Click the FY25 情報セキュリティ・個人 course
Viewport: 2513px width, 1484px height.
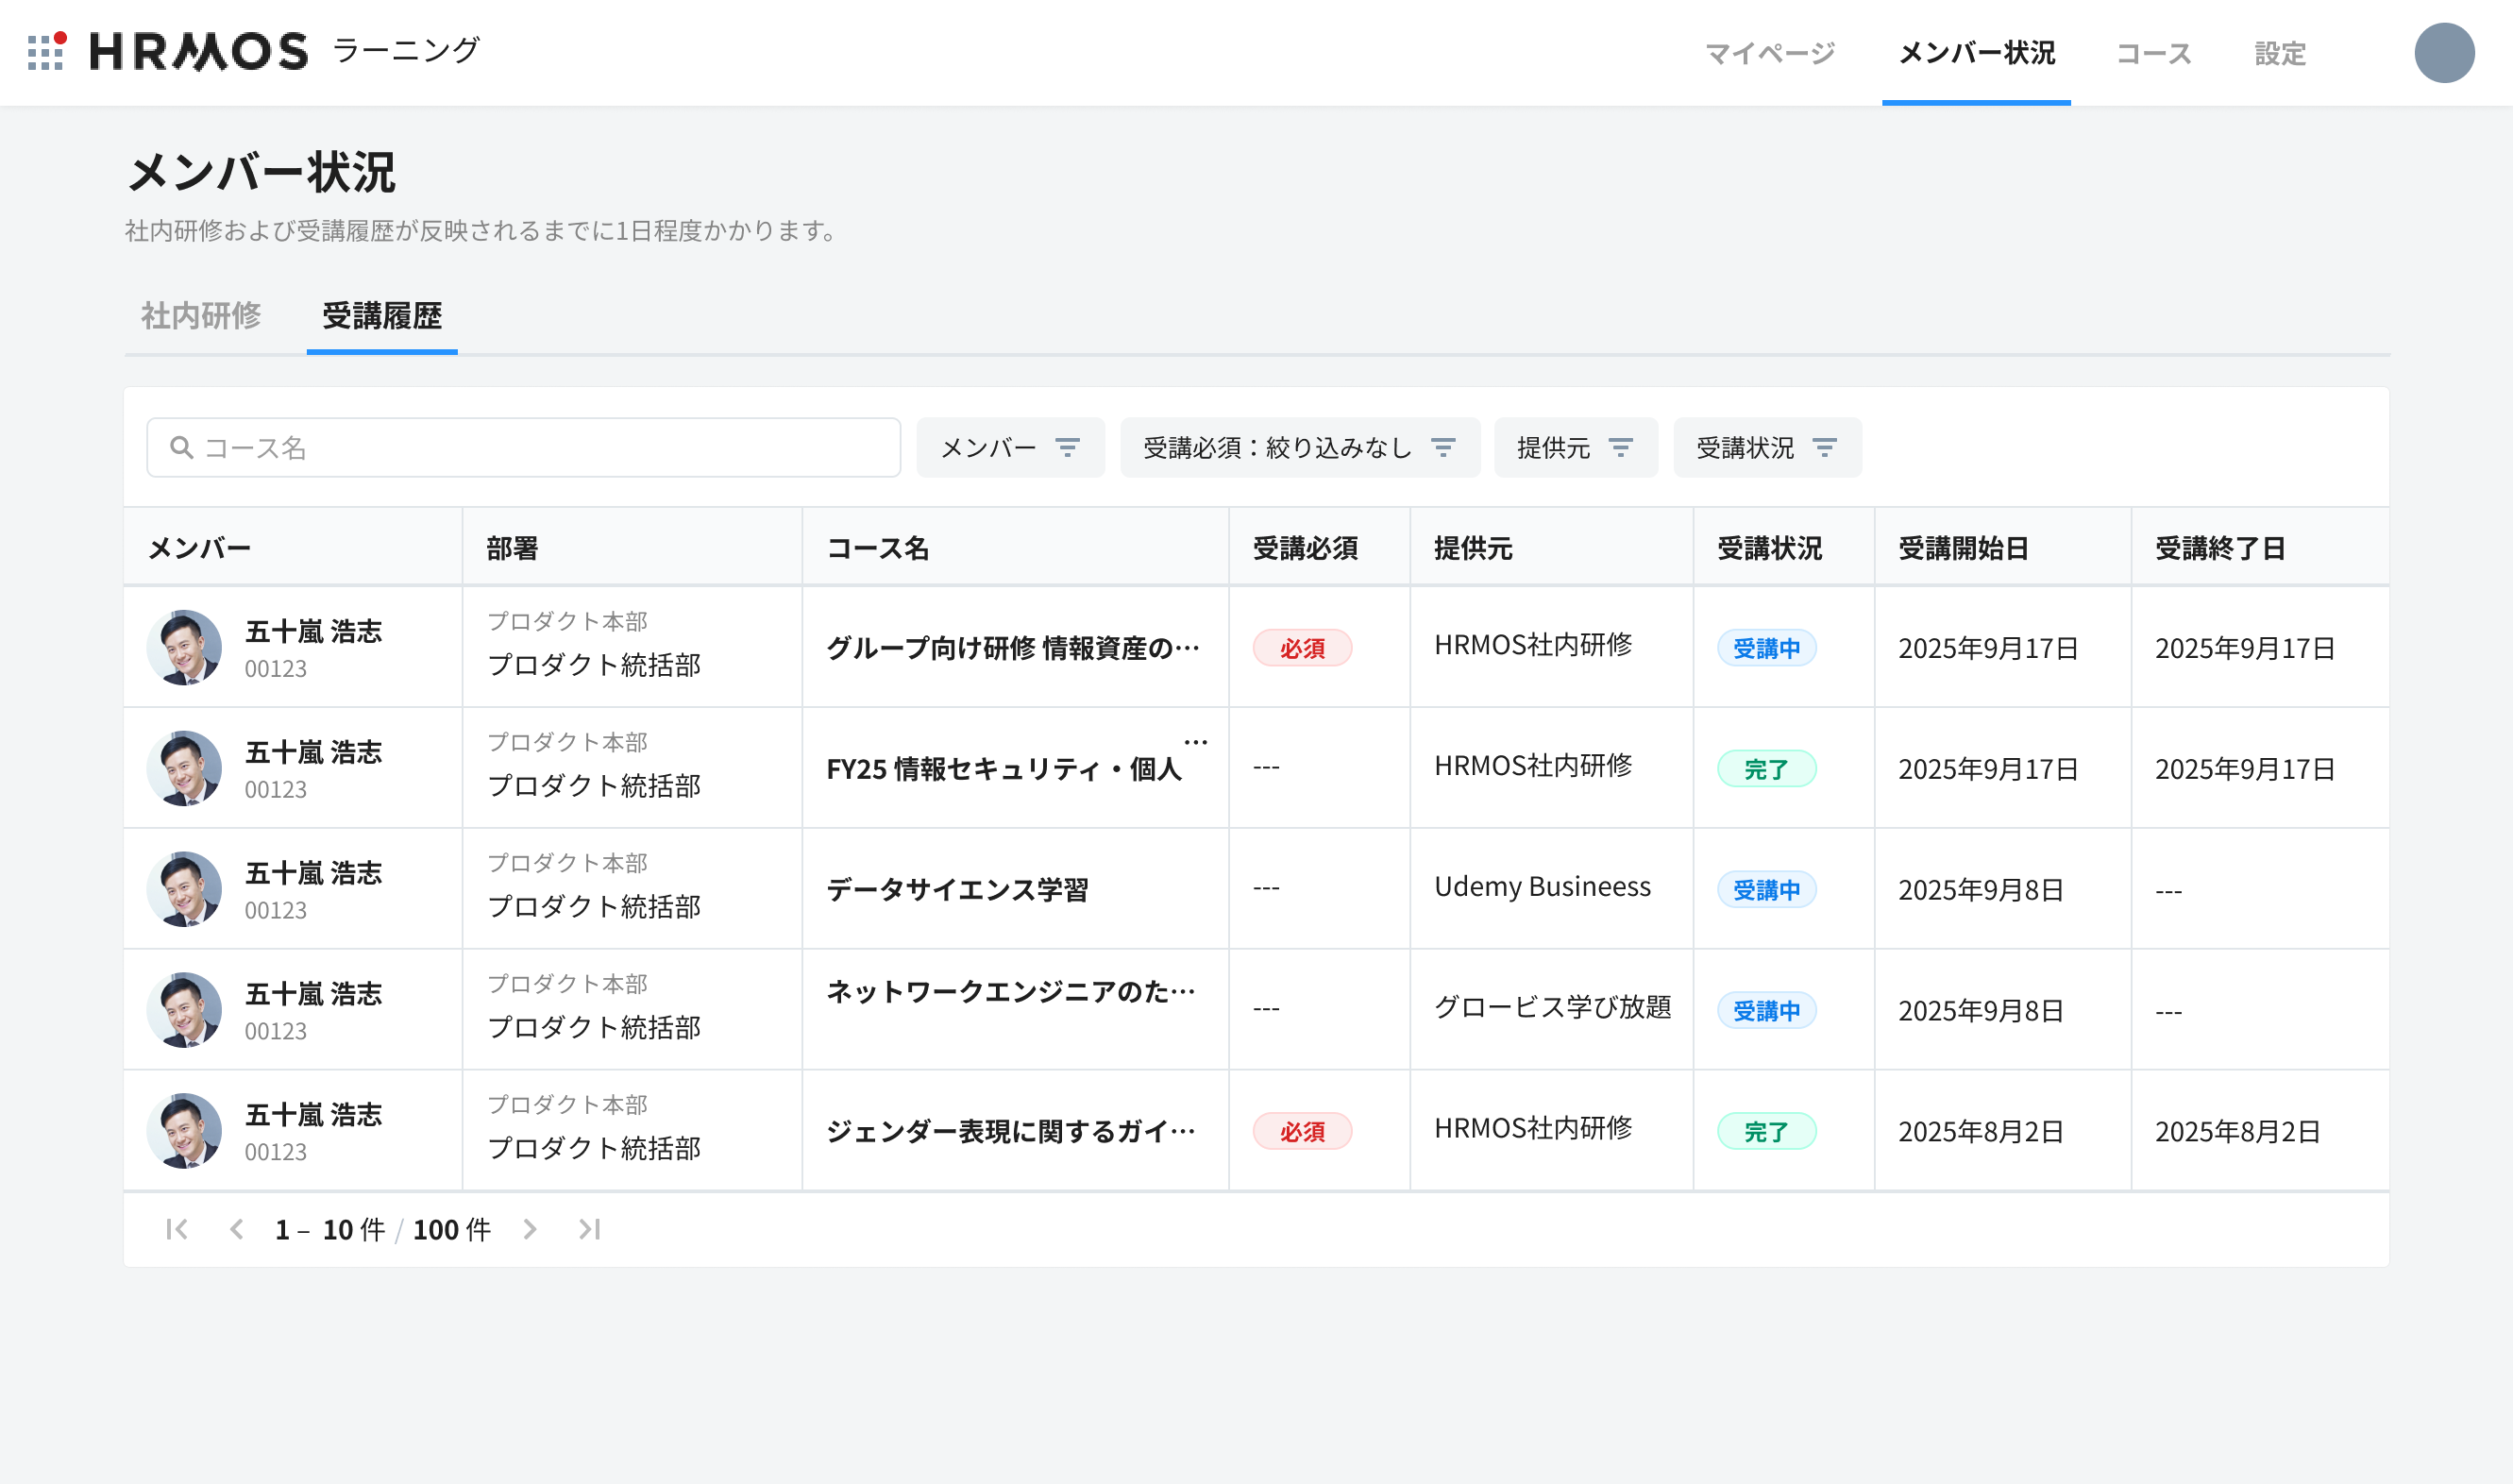click(1004, 768)
